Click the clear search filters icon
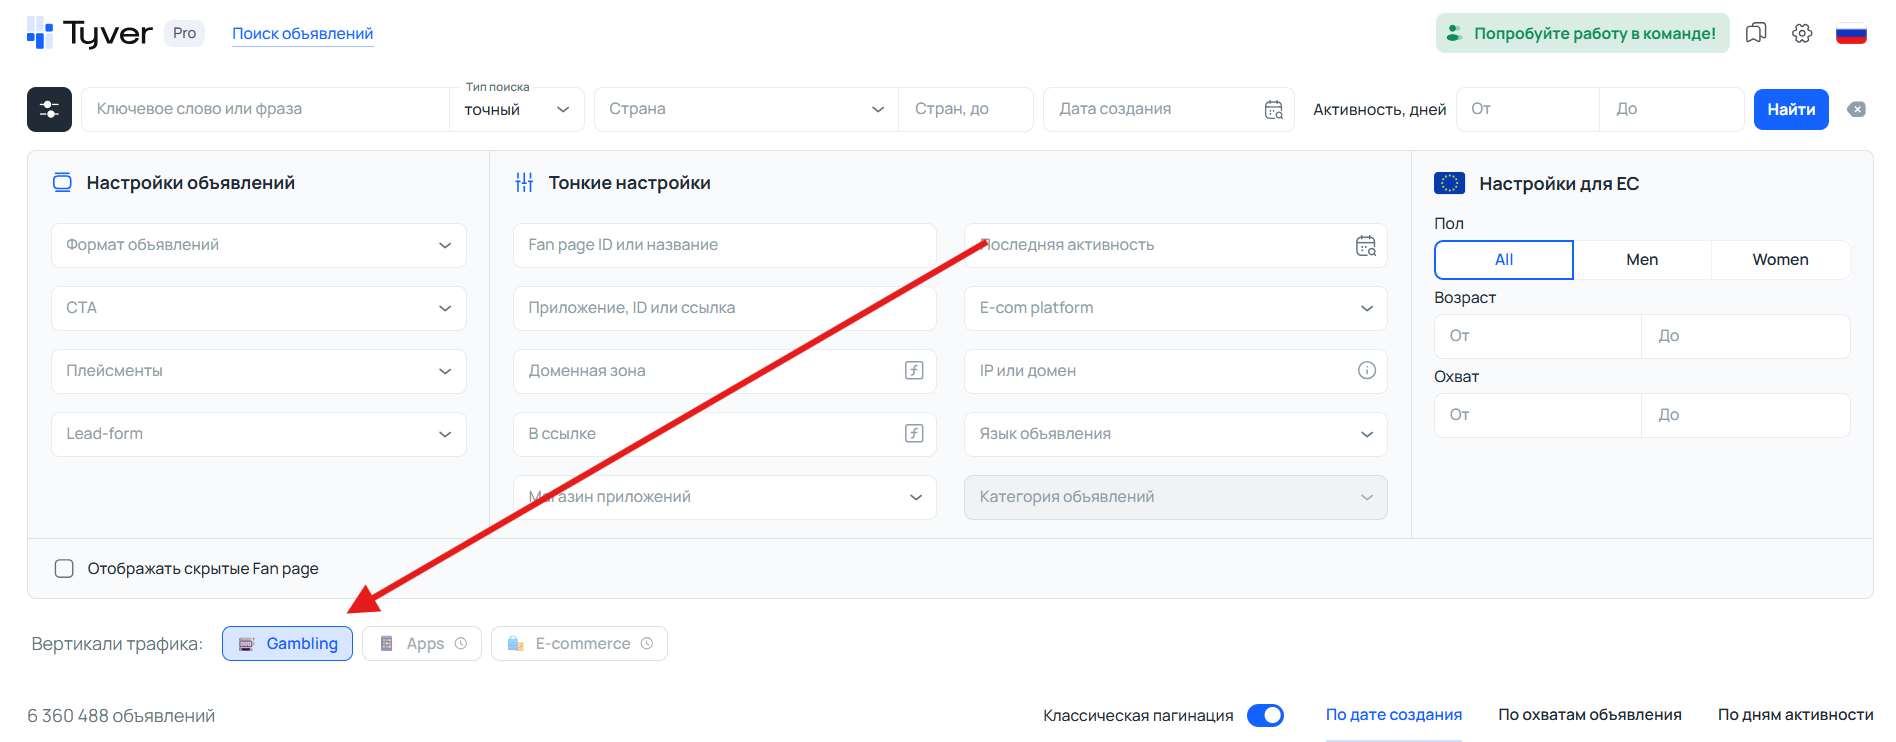 pyautogui.click(x=1856, y=110)
